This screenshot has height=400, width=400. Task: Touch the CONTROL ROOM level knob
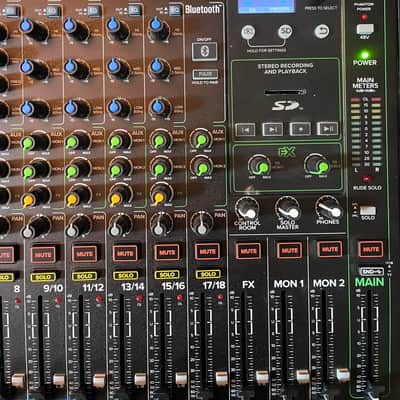[247, 209]
